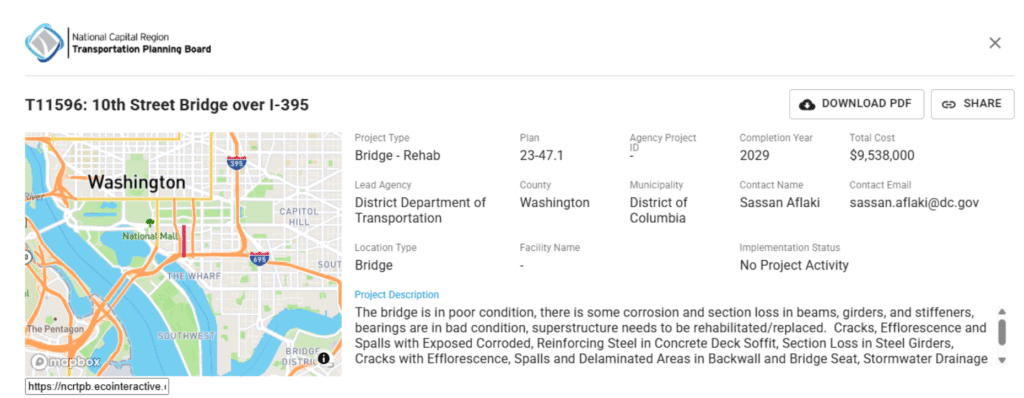Click the Project Description heading

point(396,295)
